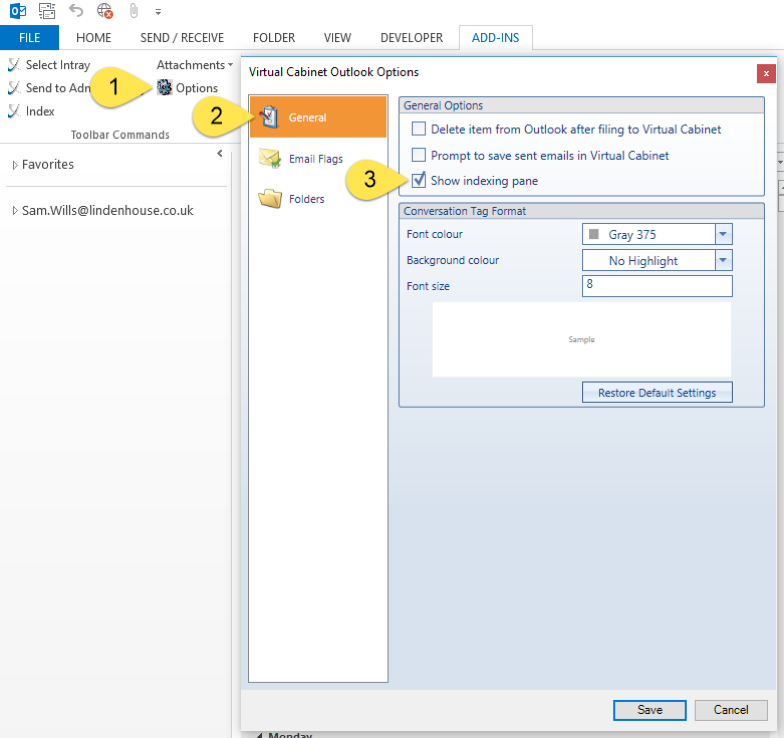Open the FILE tab

pos(30,38)
